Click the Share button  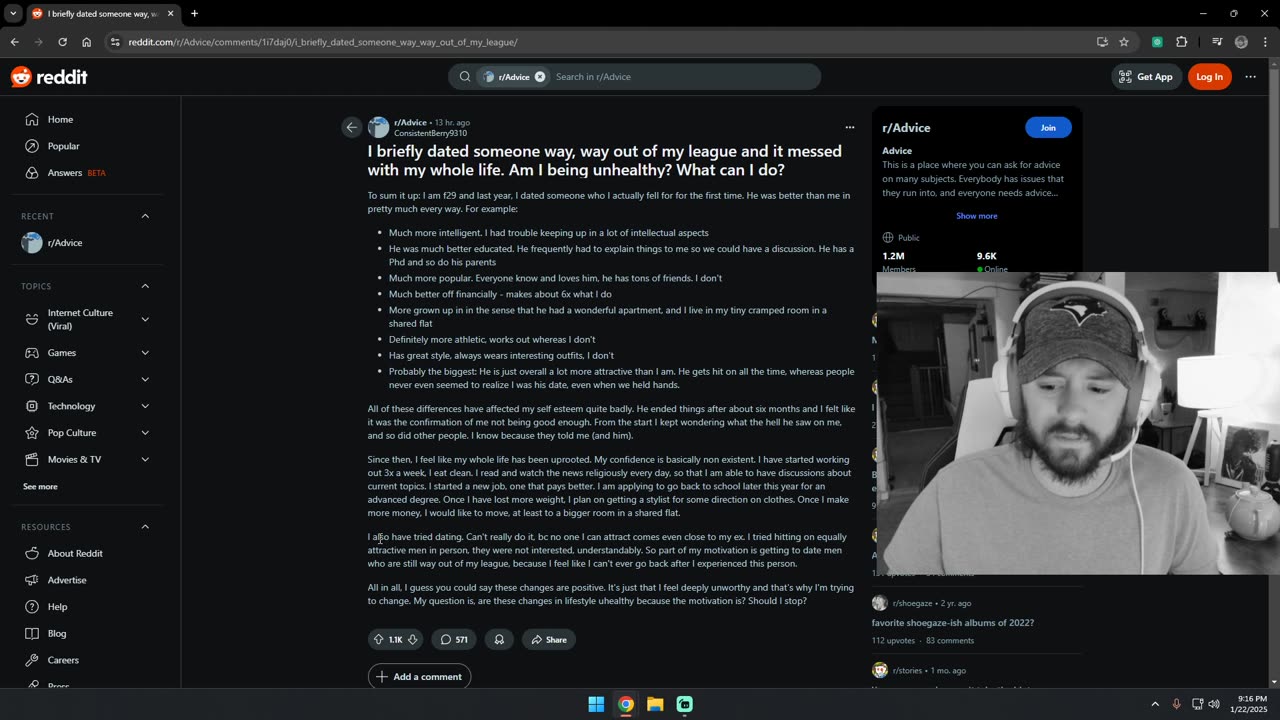pos(549,640)
